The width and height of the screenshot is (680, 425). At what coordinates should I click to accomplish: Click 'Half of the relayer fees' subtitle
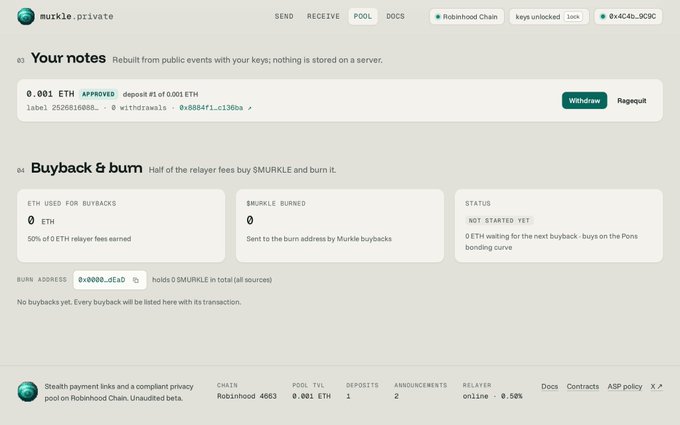pos(242,170)
